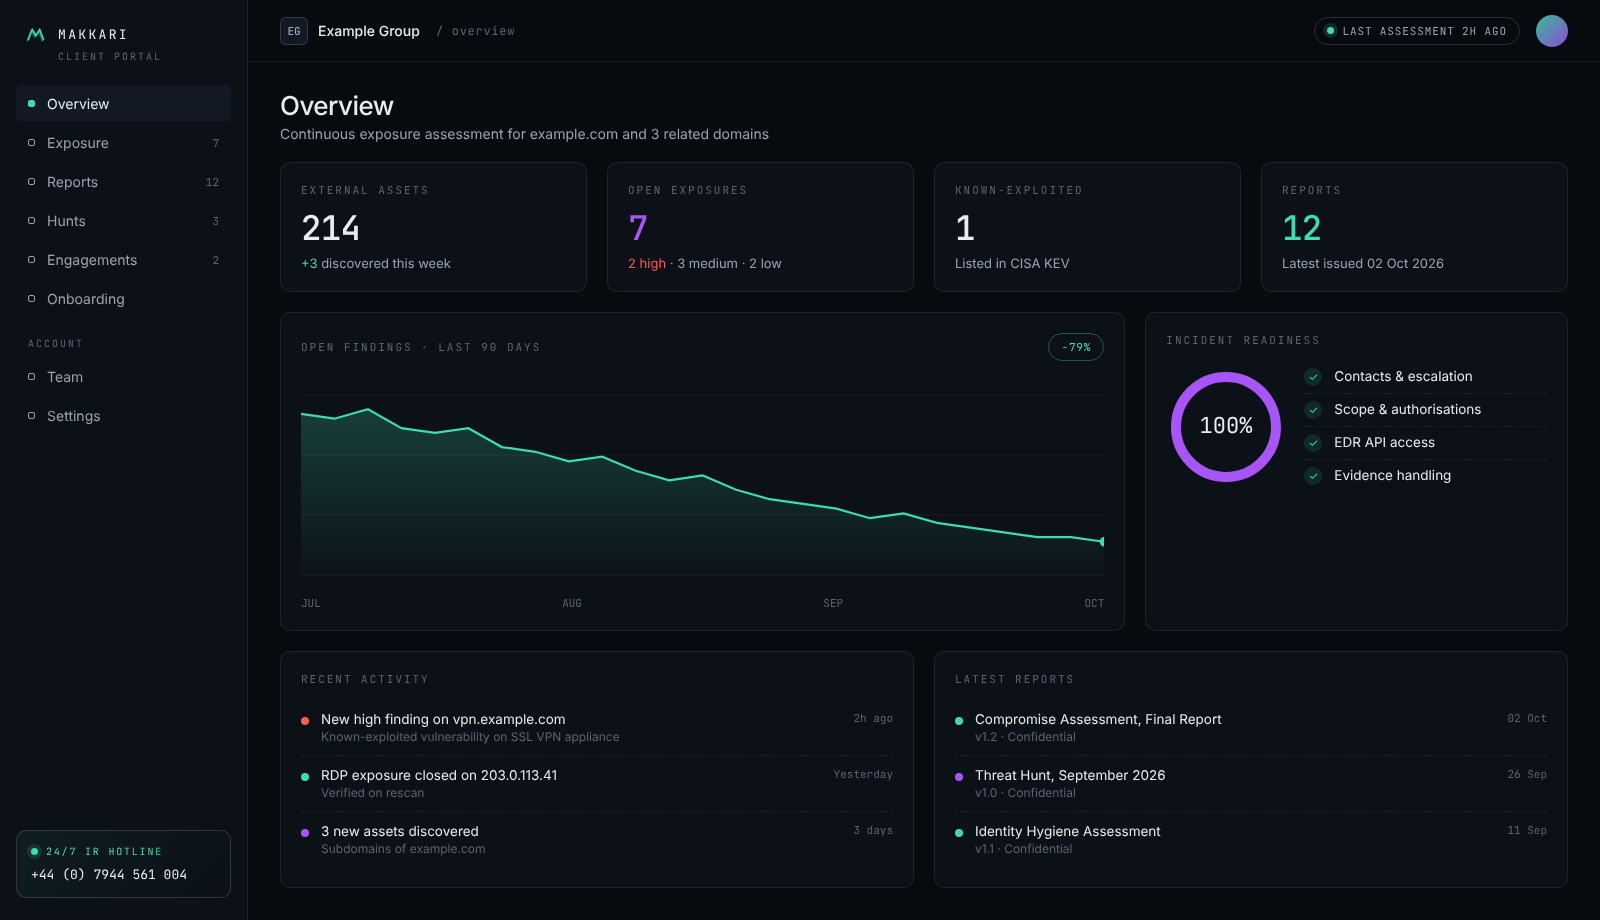
Task: Click the Reports count badge 12 in sidebar
Action: (212, 182)
